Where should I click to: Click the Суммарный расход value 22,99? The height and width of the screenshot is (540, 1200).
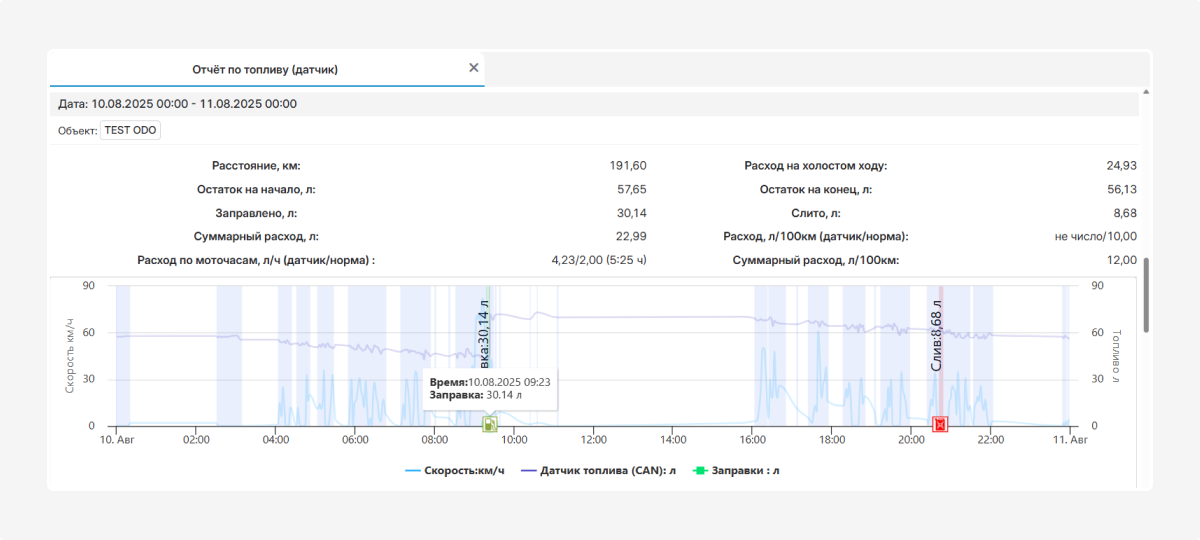click(x=632, y=237)
